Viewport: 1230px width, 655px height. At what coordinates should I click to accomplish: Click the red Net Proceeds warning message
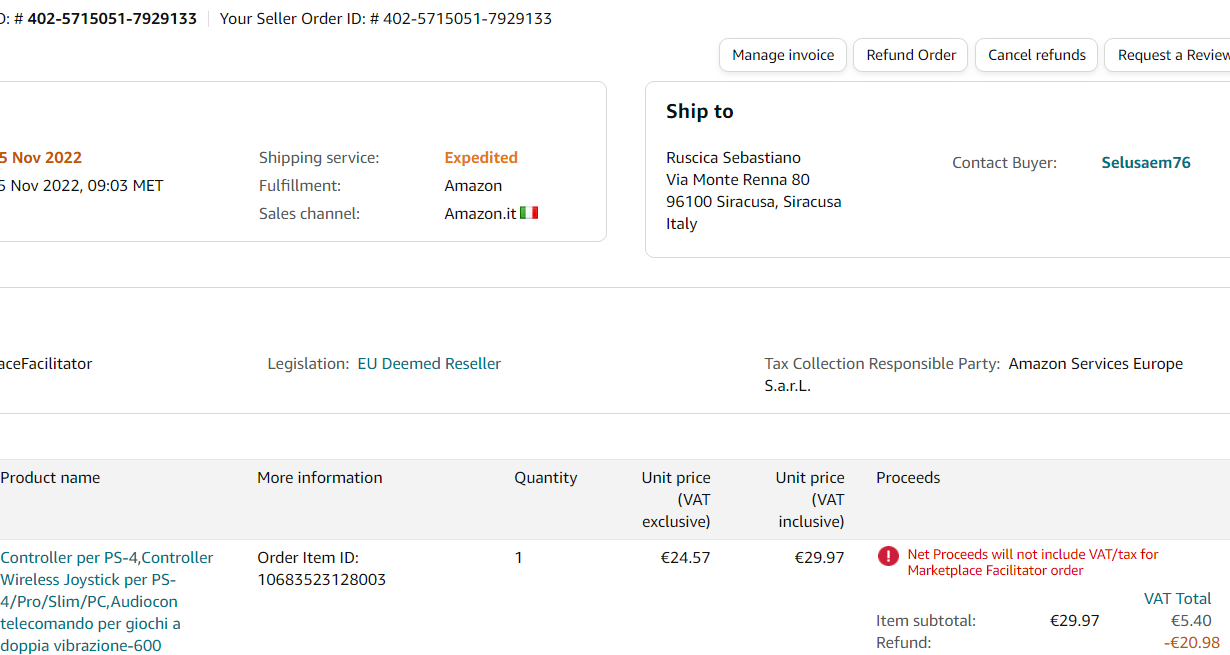point(1033,562)
